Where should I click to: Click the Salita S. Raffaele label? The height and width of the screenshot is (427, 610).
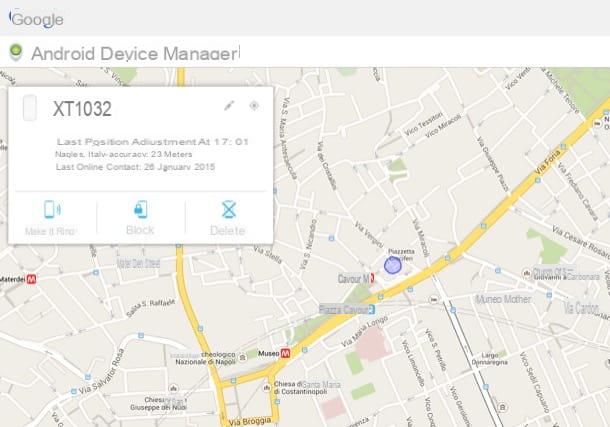click(x=150, y=308)
